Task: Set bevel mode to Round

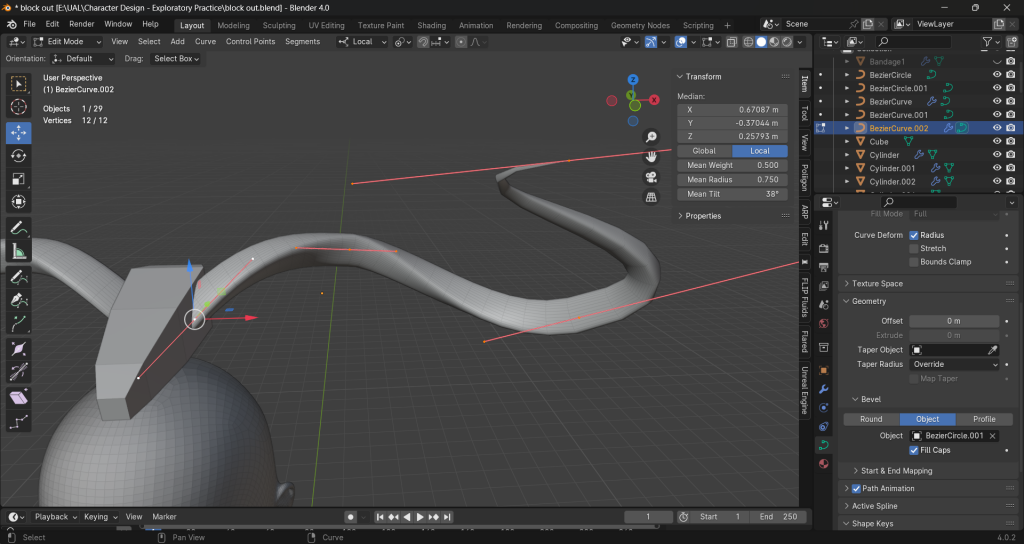Action: point(871,419)
